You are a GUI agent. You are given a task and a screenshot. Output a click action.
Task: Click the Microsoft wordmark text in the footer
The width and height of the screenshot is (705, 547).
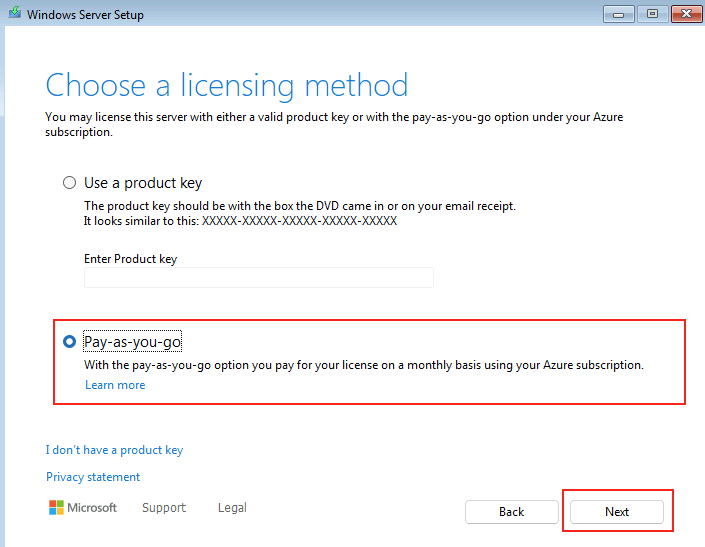pyautogui.click(x=92, y=507)
